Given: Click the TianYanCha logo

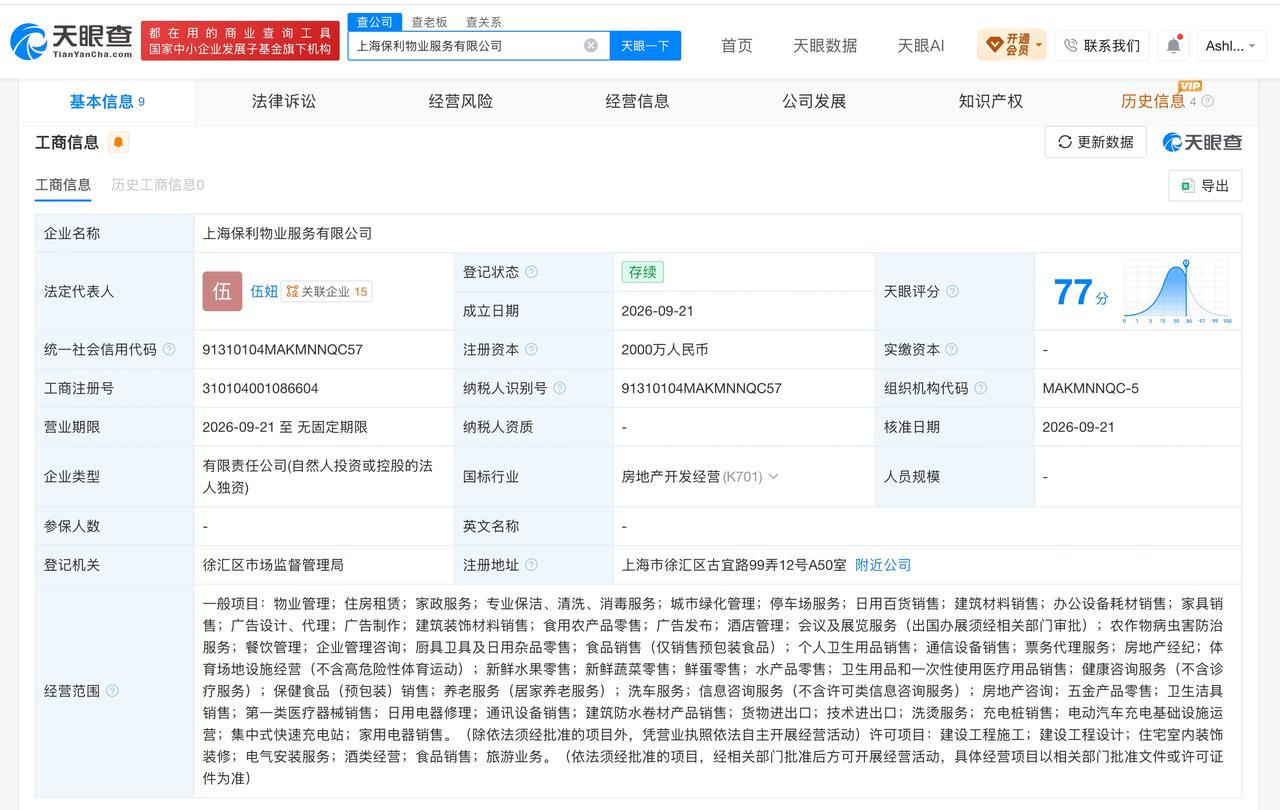Looking at the screenshot, I should pos(71,41).
